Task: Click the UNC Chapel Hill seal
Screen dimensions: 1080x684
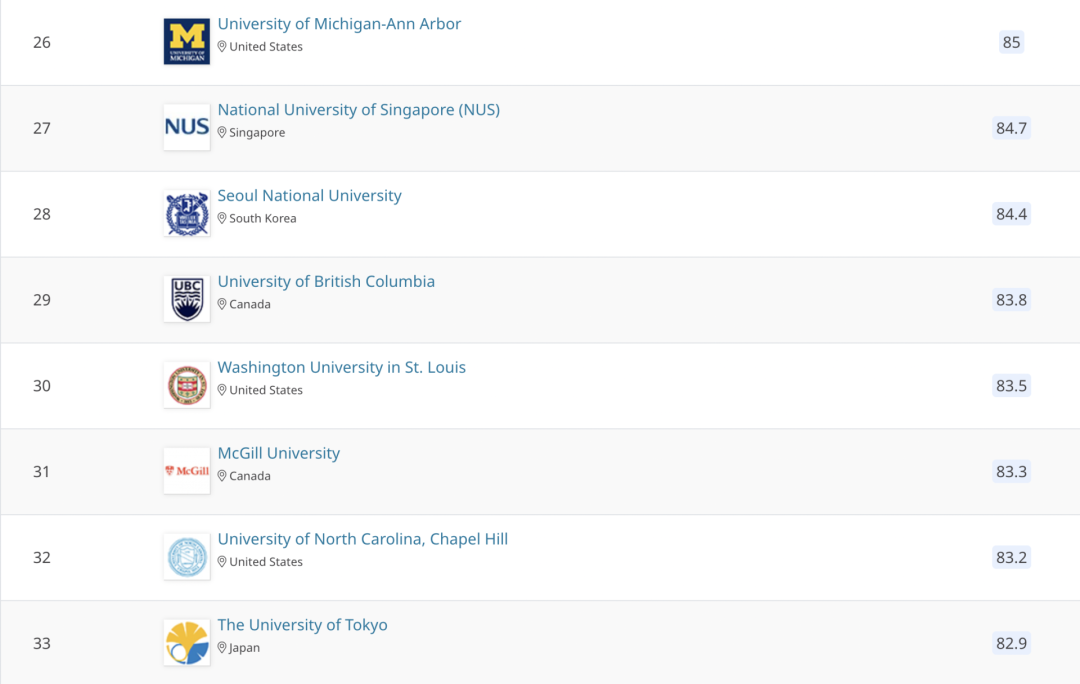Action: (x=187, y=557)
